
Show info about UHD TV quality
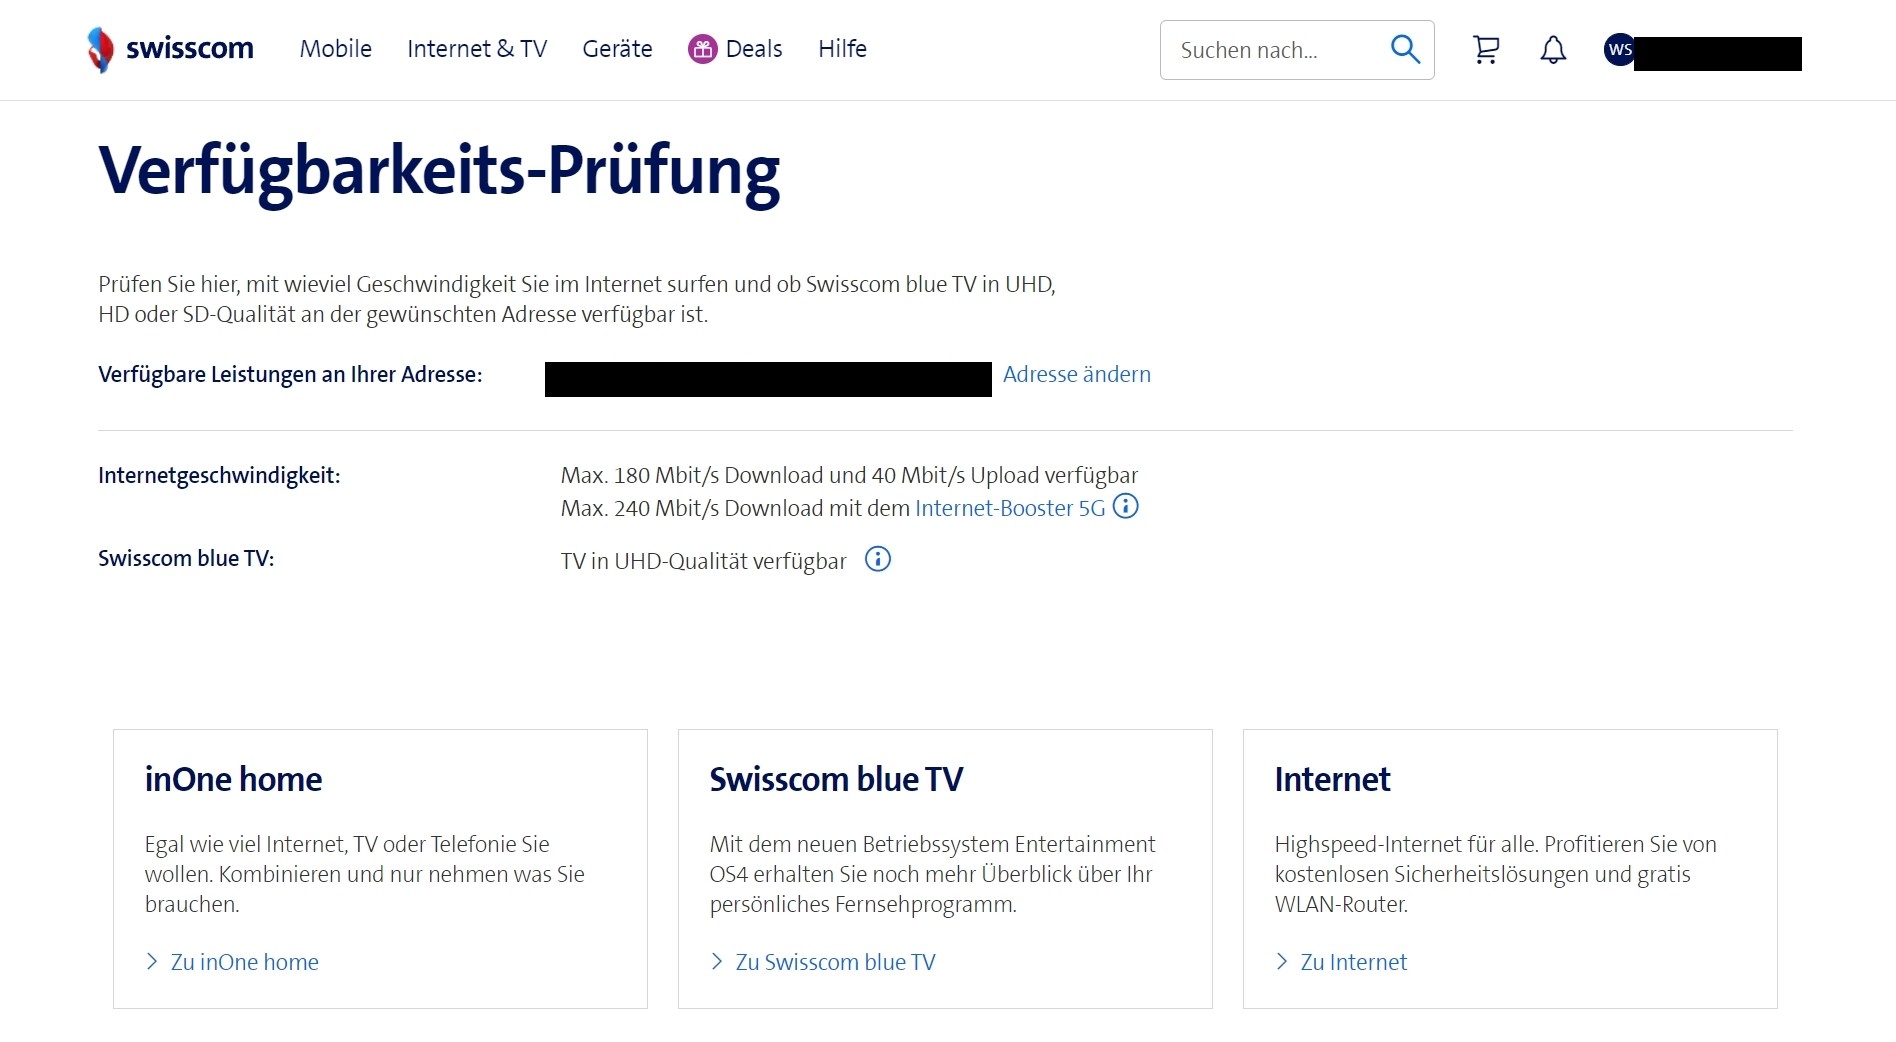(877, 559)
